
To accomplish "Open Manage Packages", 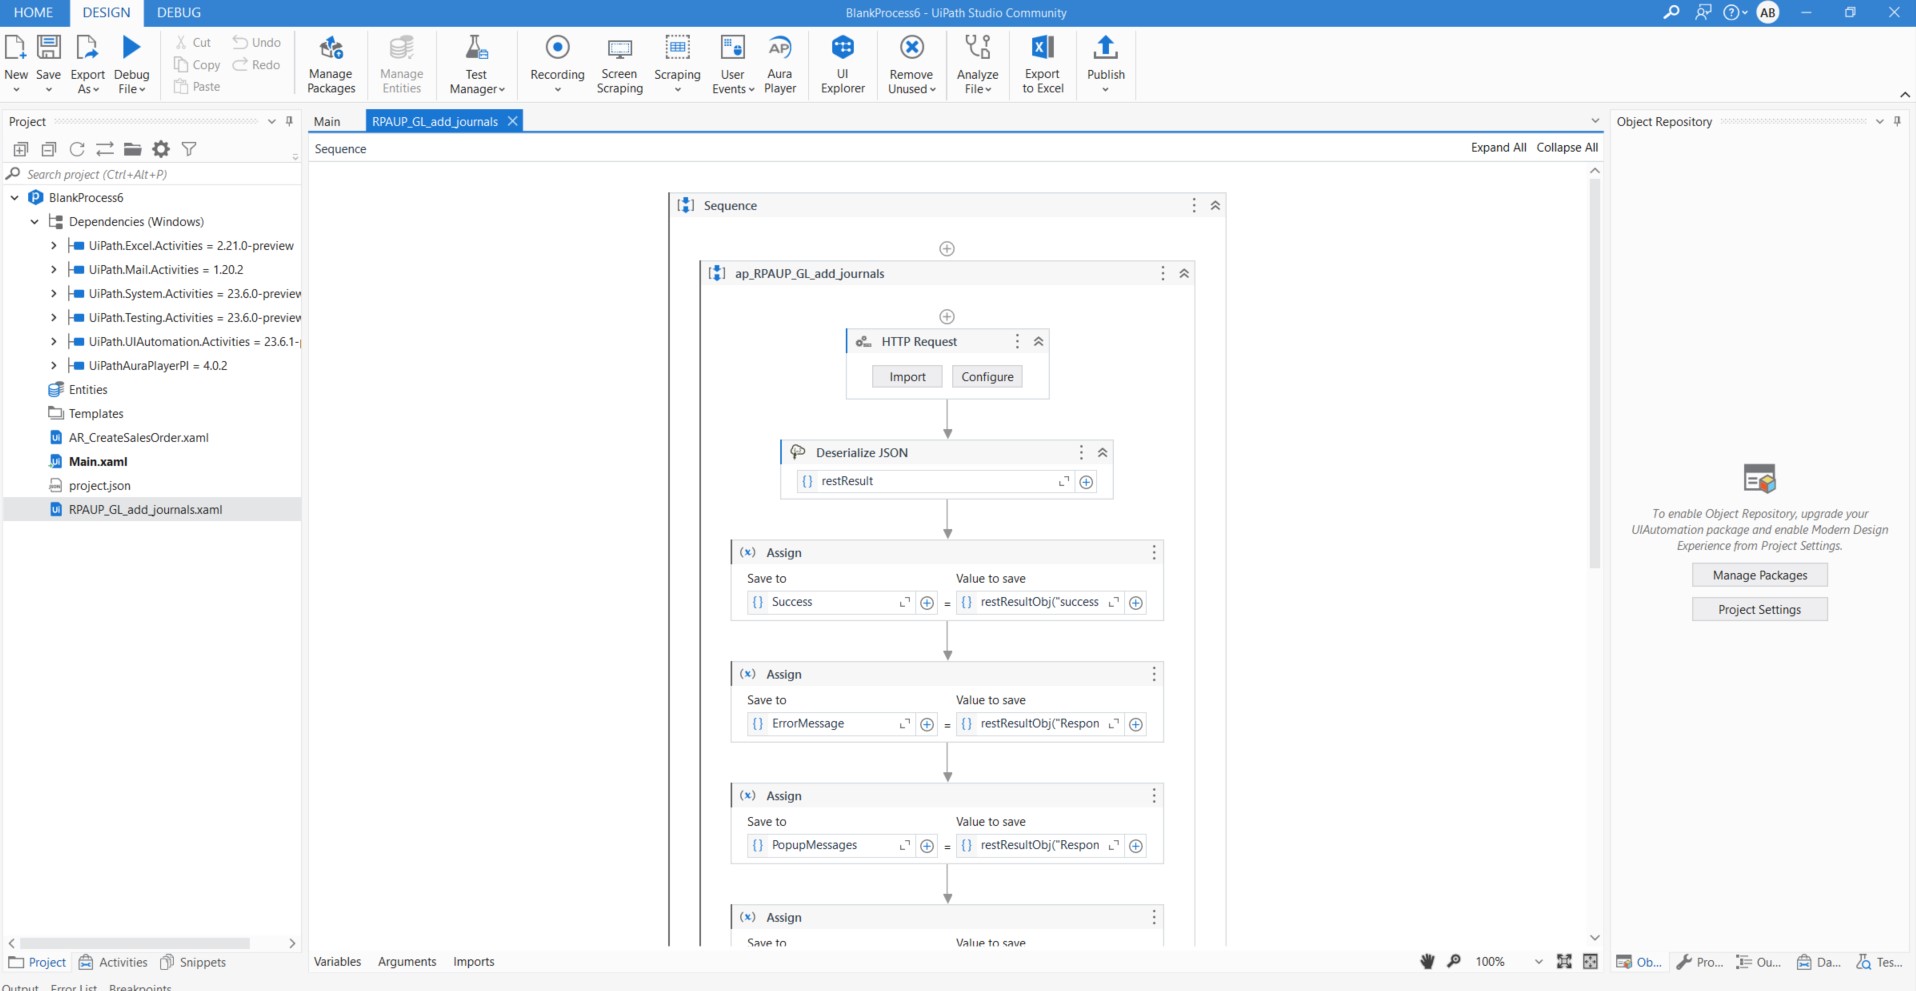I will 331,65.
